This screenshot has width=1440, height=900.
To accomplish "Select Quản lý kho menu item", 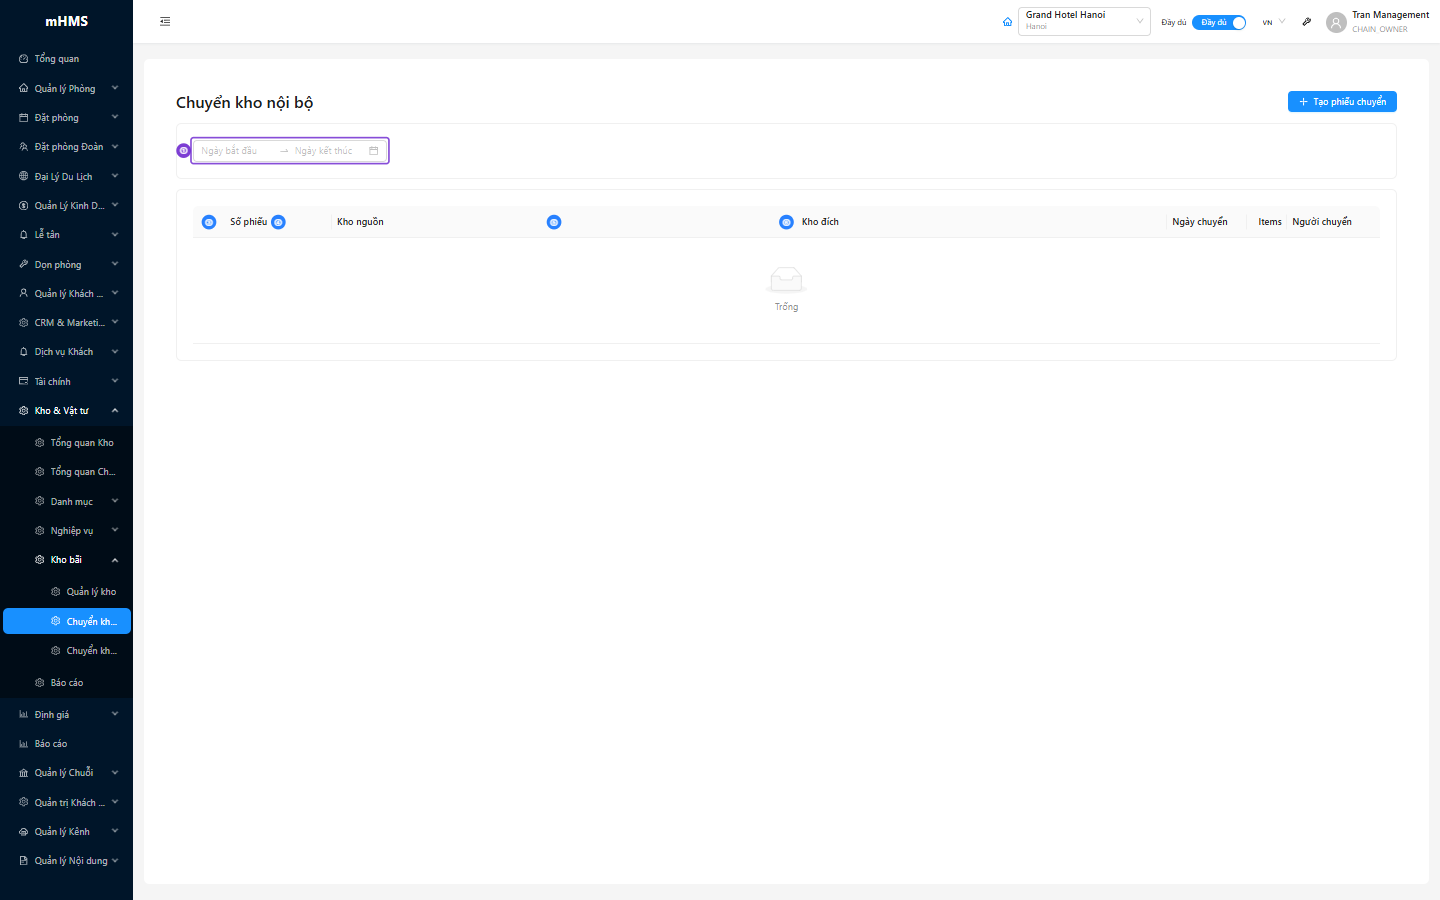I will point(90,592).
